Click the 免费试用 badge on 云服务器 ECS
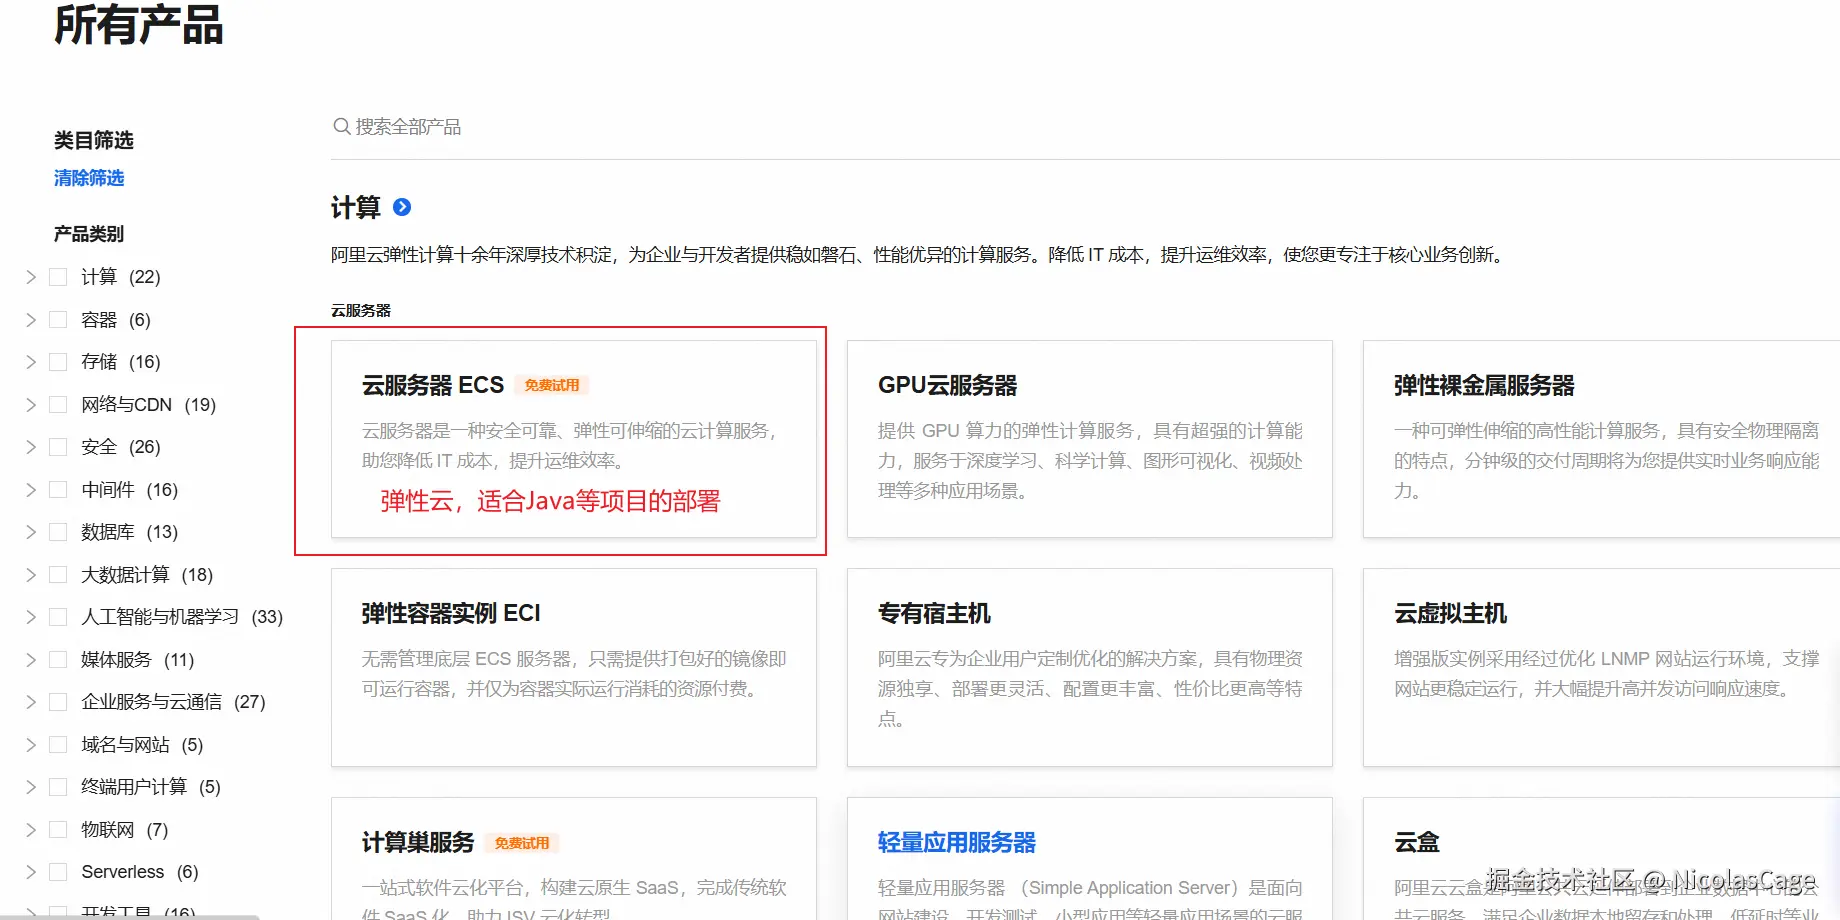 pyautogui.click(x=552, y=385)
